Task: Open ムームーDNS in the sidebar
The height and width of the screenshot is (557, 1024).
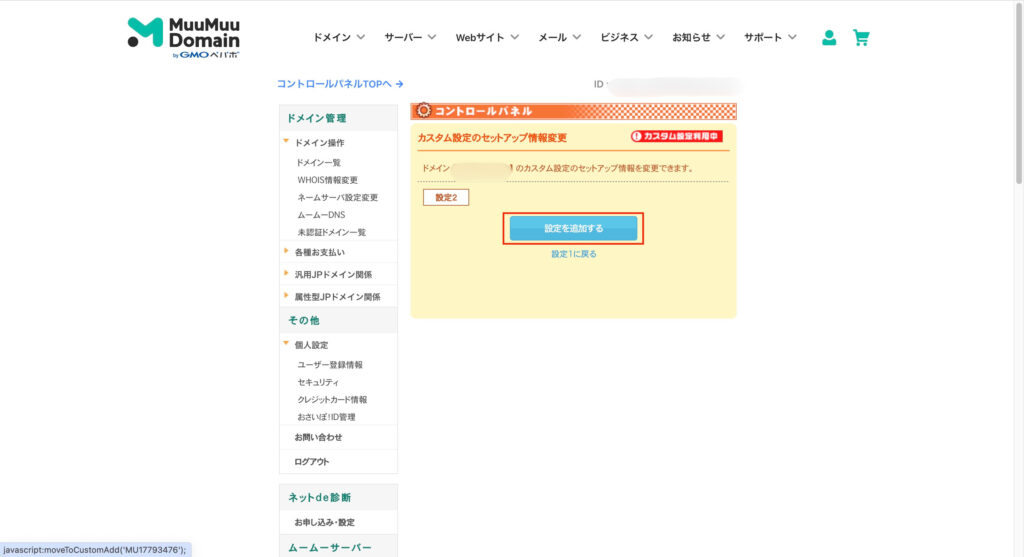Action: 320,215
